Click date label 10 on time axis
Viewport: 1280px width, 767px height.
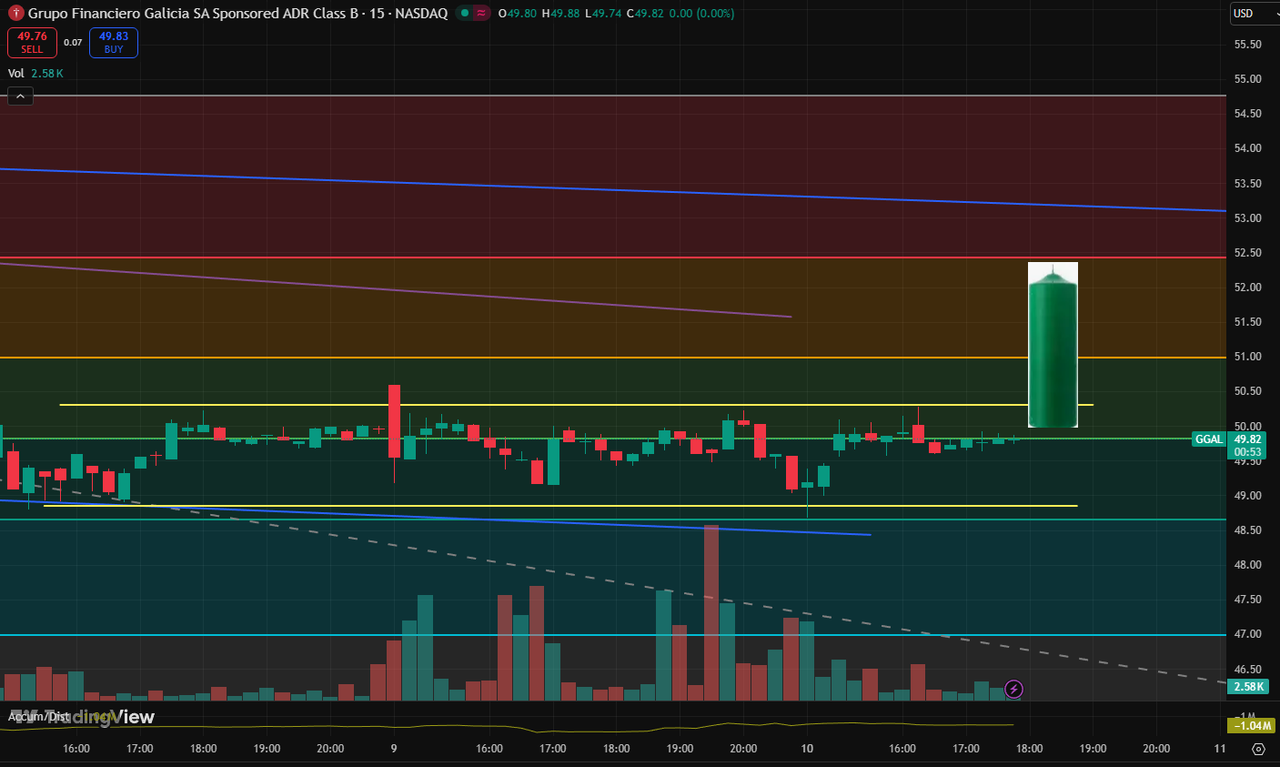pos(807,748)
